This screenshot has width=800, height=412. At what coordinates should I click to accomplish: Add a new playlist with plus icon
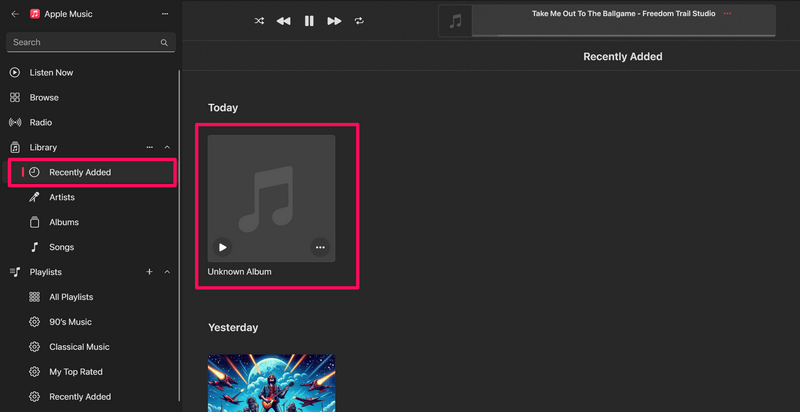tap(150, 272)
